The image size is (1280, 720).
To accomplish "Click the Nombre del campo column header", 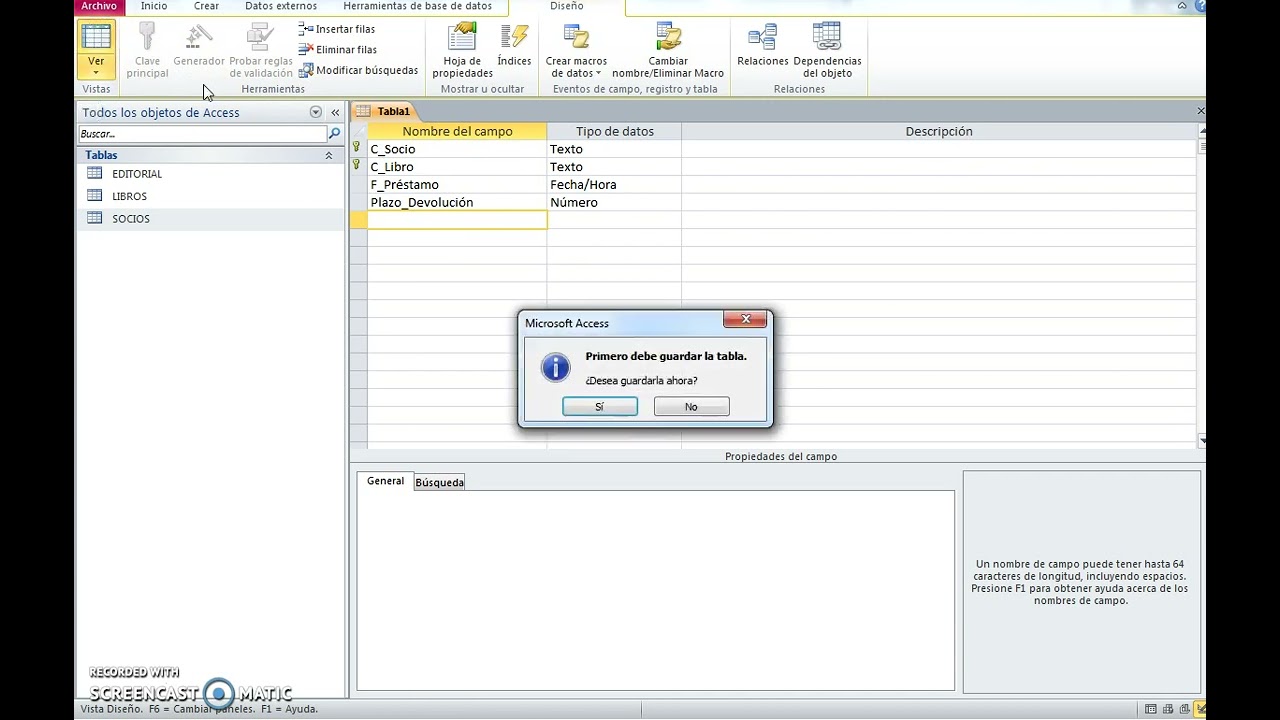I will click(x=457, y=131).
